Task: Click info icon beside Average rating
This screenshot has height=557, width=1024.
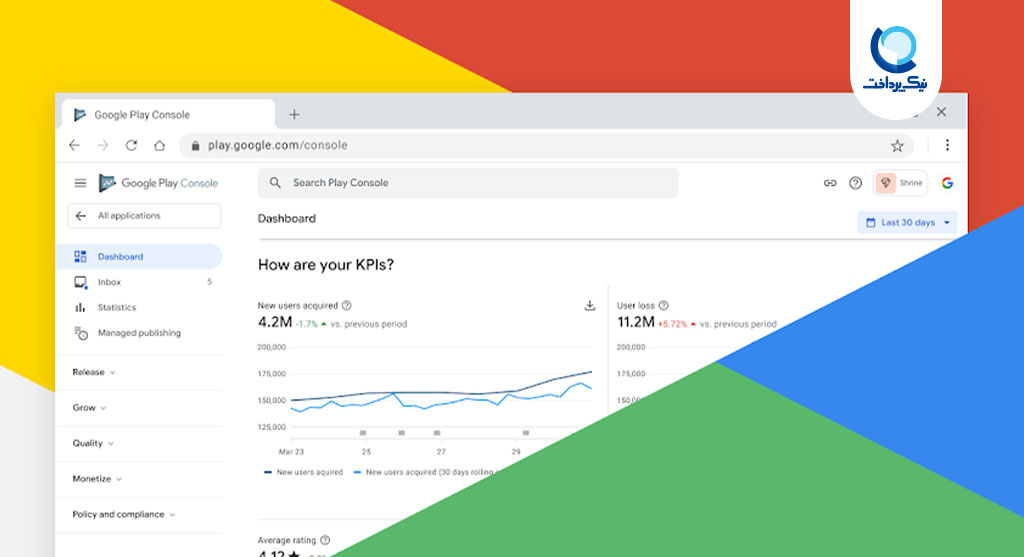Action: pos(325,540)
